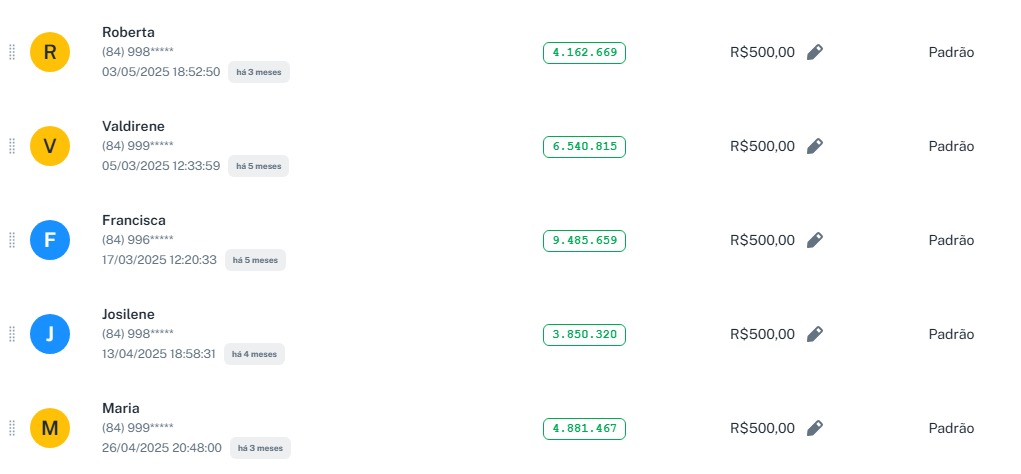Click the 9.485.659 green badge
This screenshot has height=474, width=1021.
click(584, 241)
